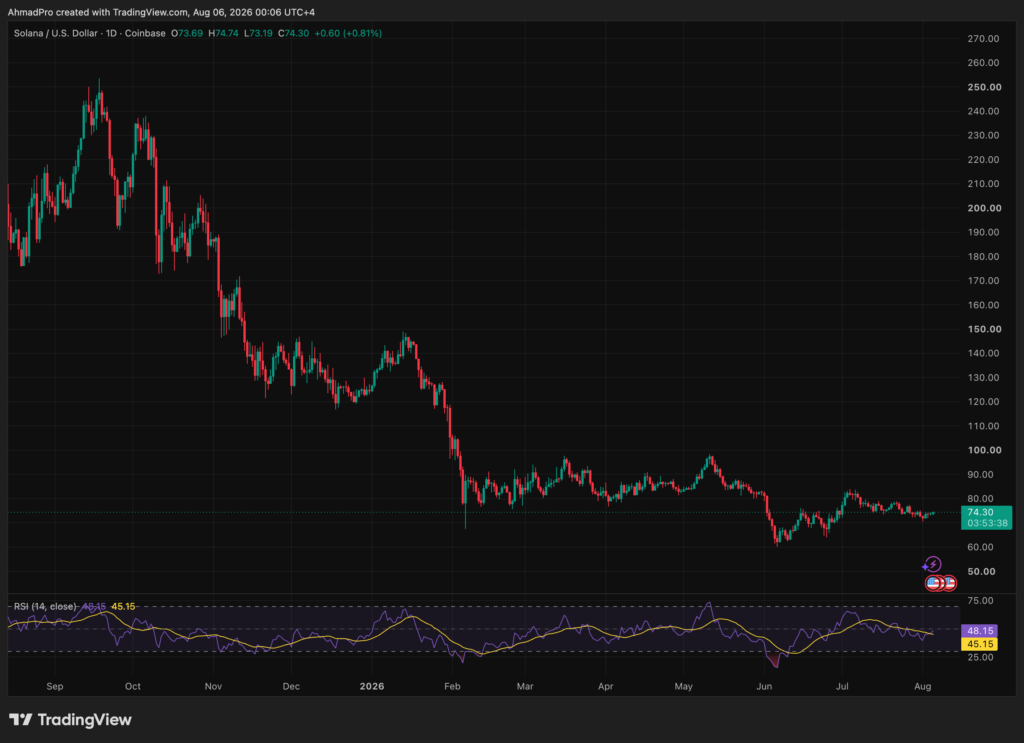
Task: Click the 75.00 level on RSI scale
Action: [980, 601]
